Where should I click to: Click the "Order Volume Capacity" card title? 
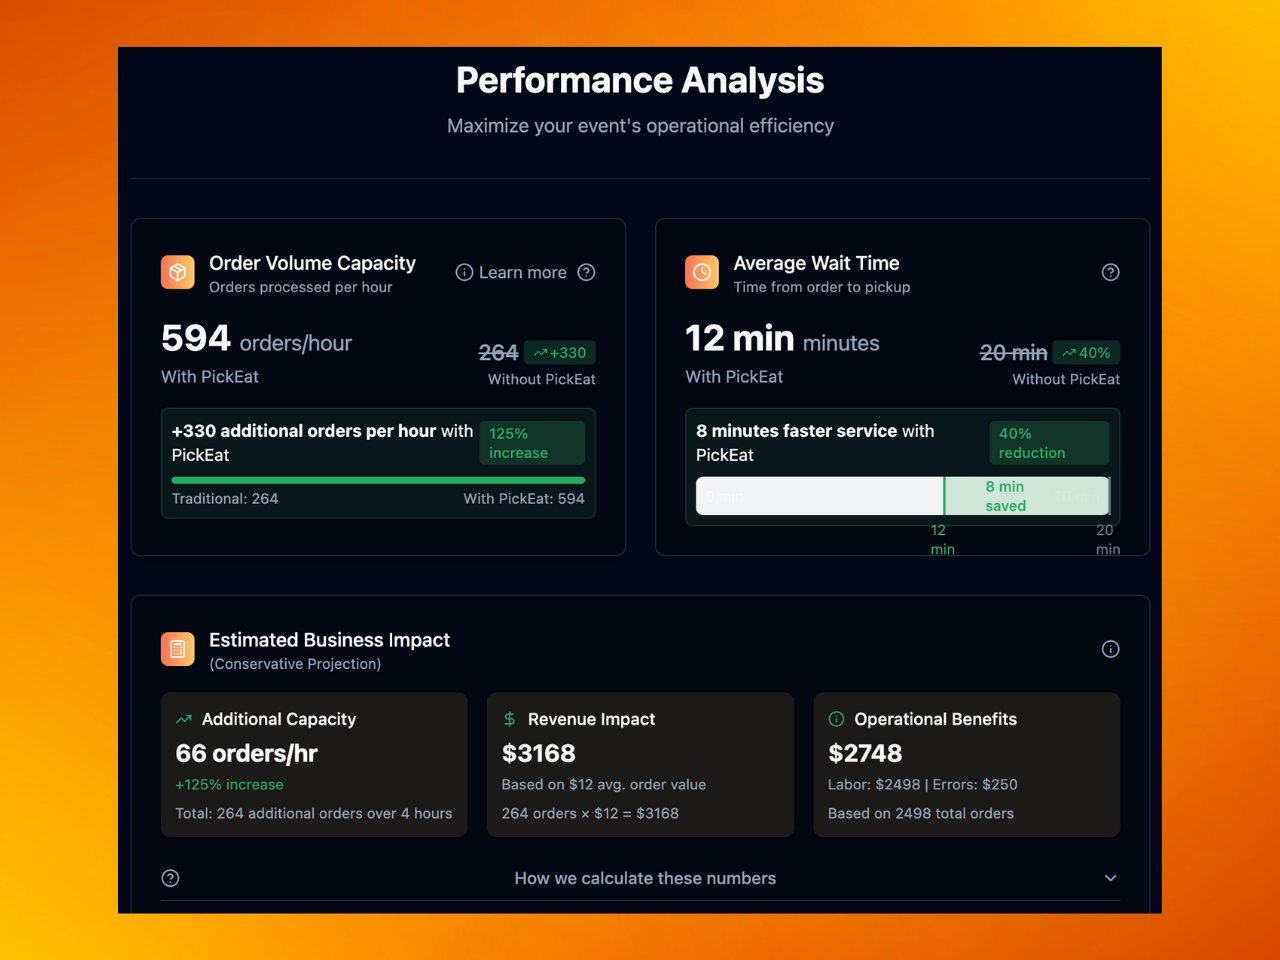click(x=312, y=263)
